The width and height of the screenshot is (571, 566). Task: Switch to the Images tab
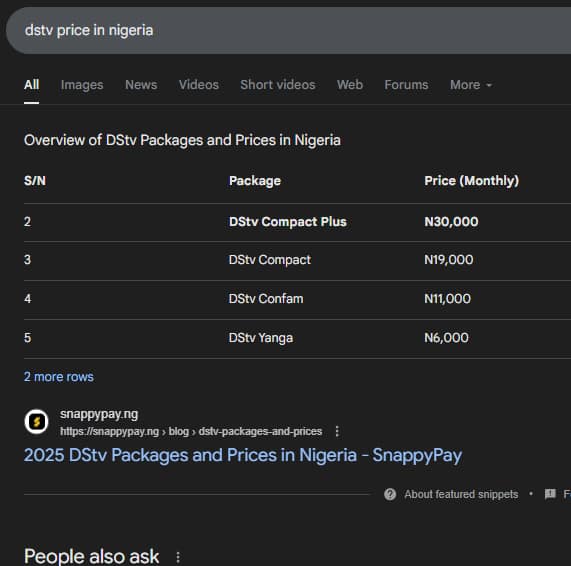[82, 84]
